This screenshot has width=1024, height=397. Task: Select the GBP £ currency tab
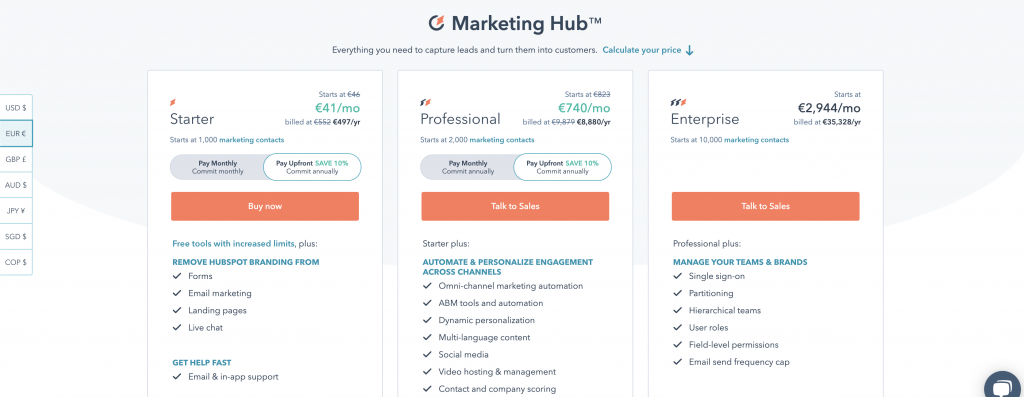[16, 159]
